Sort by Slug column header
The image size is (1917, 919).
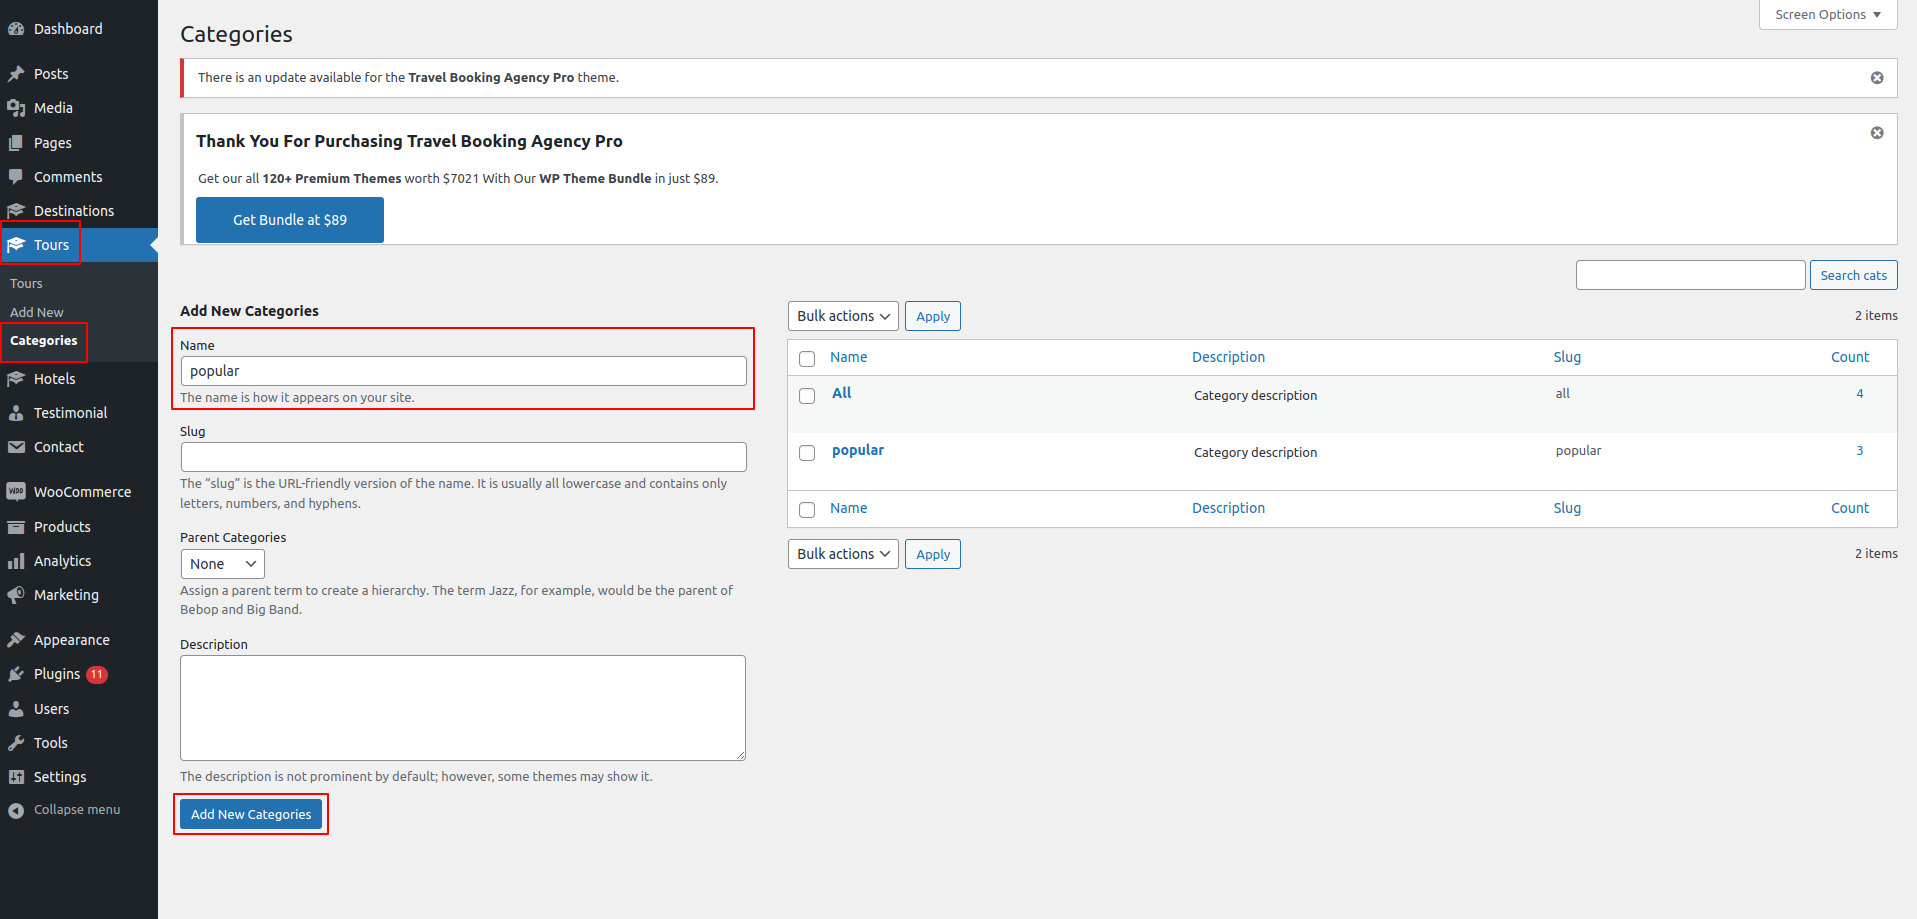(x=1567, y=357)
